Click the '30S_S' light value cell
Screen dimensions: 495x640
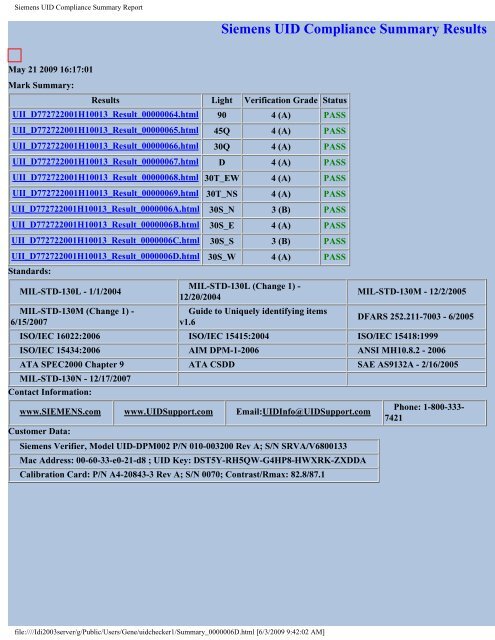pyautogui.click(x=222, y=241)
